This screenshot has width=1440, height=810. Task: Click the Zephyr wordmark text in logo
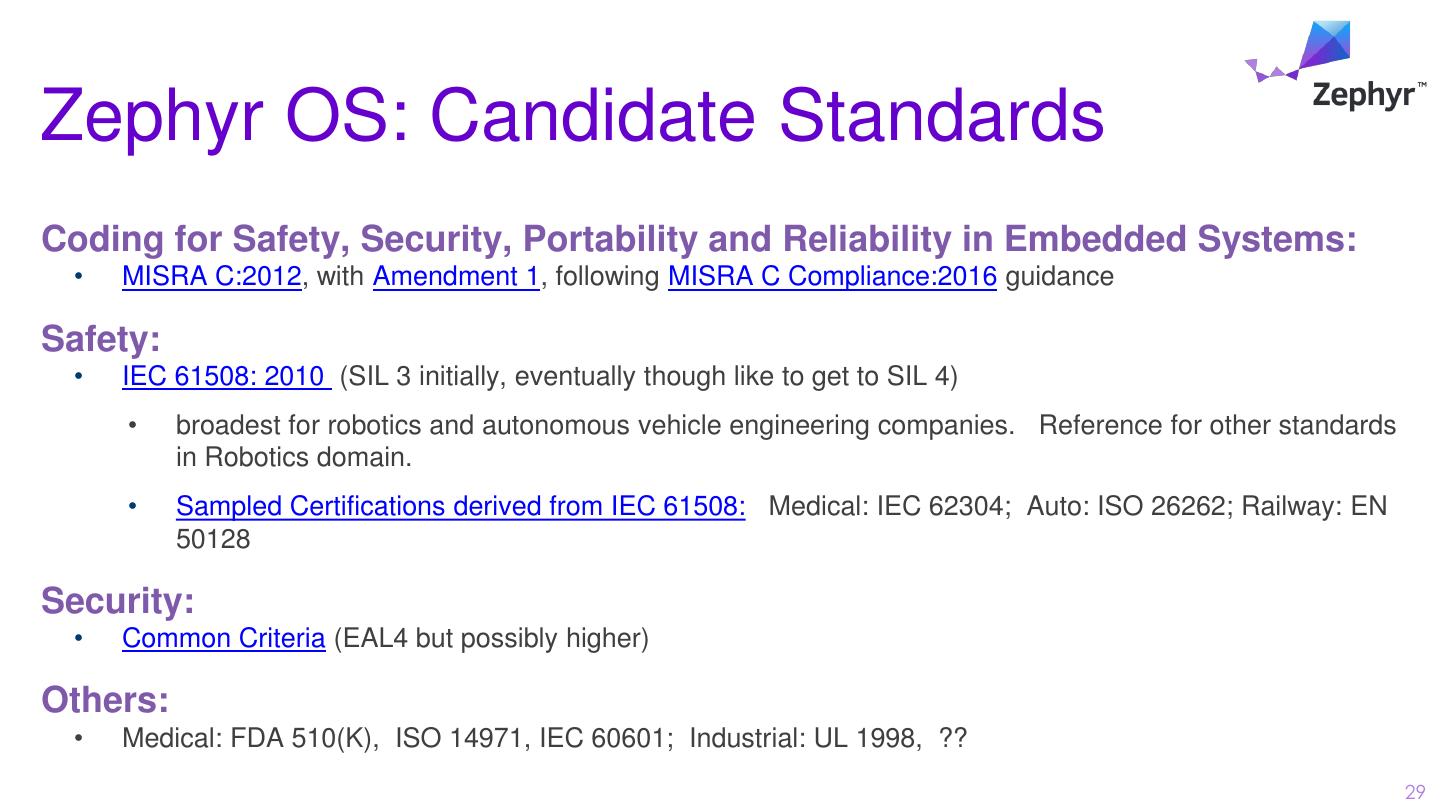click(x=1362, y=96)
